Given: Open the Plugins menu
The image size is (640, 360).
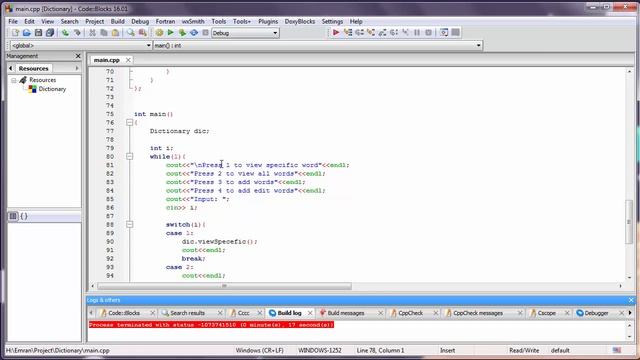Looking at the screenshot, I should pos(268,21).
